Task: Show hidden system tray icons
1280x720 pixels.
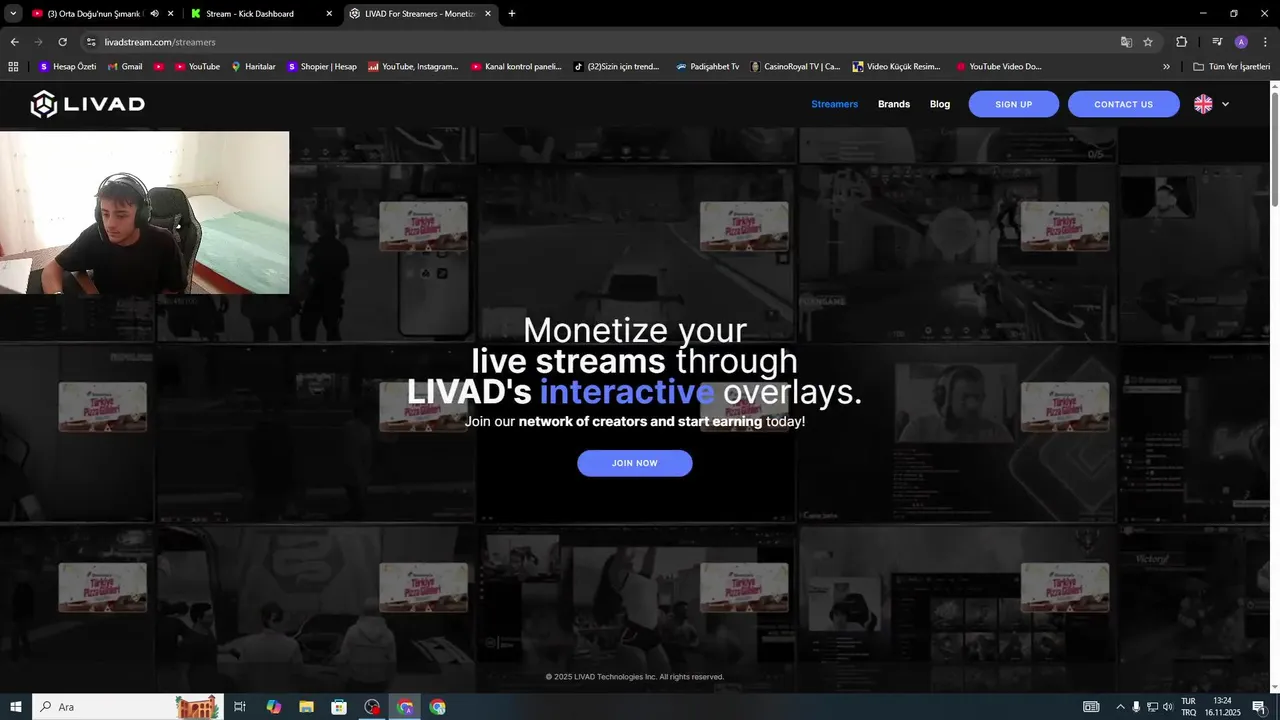Action: point(1120,707)
